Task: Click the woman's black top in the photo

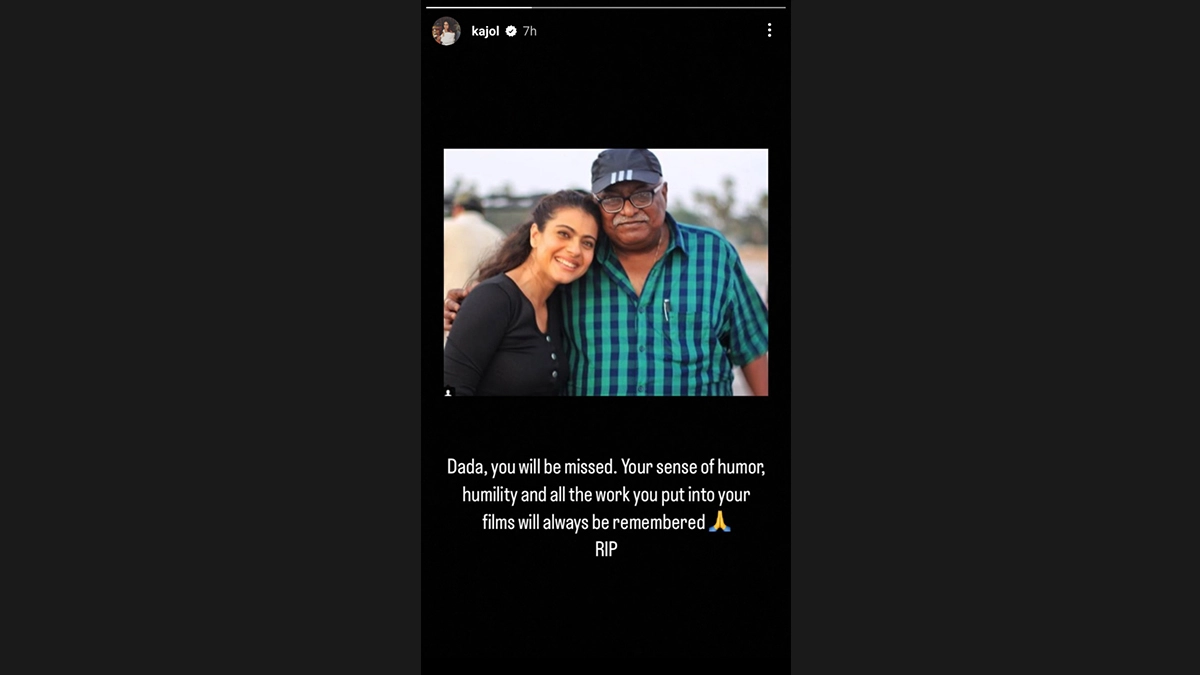Action: (505, 340)
